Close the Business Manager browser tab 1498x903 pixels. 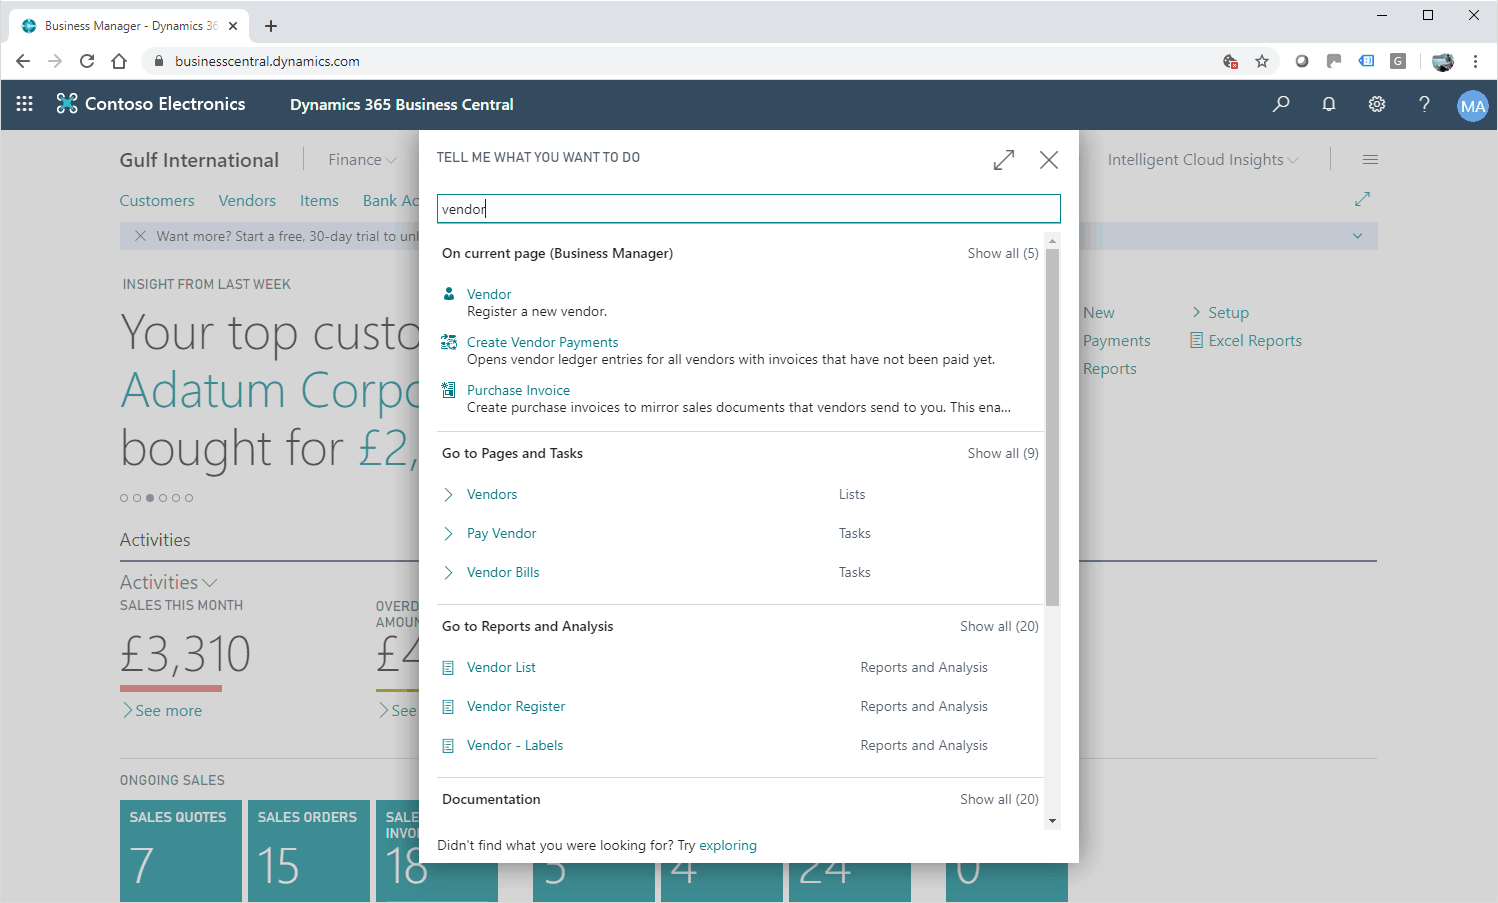(233, 26)
